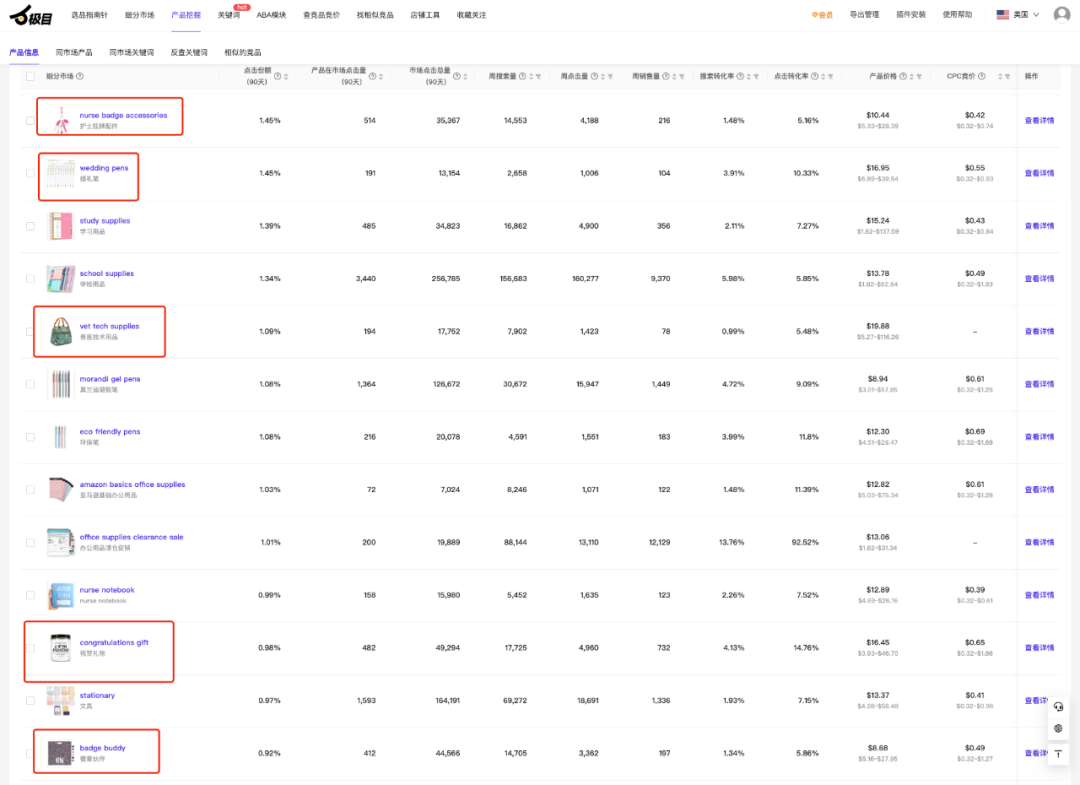This screenshot has width=1080, height=785.
Task: Click the middle floating icon below the headset
Action: (1059, 729)
